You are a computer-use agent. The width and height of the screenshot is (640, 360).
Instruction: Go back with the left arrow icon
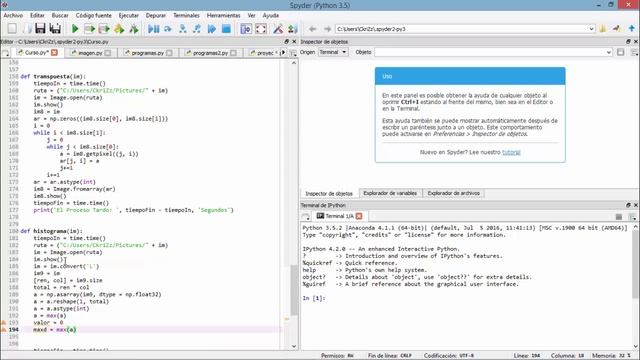click(313, 29)
